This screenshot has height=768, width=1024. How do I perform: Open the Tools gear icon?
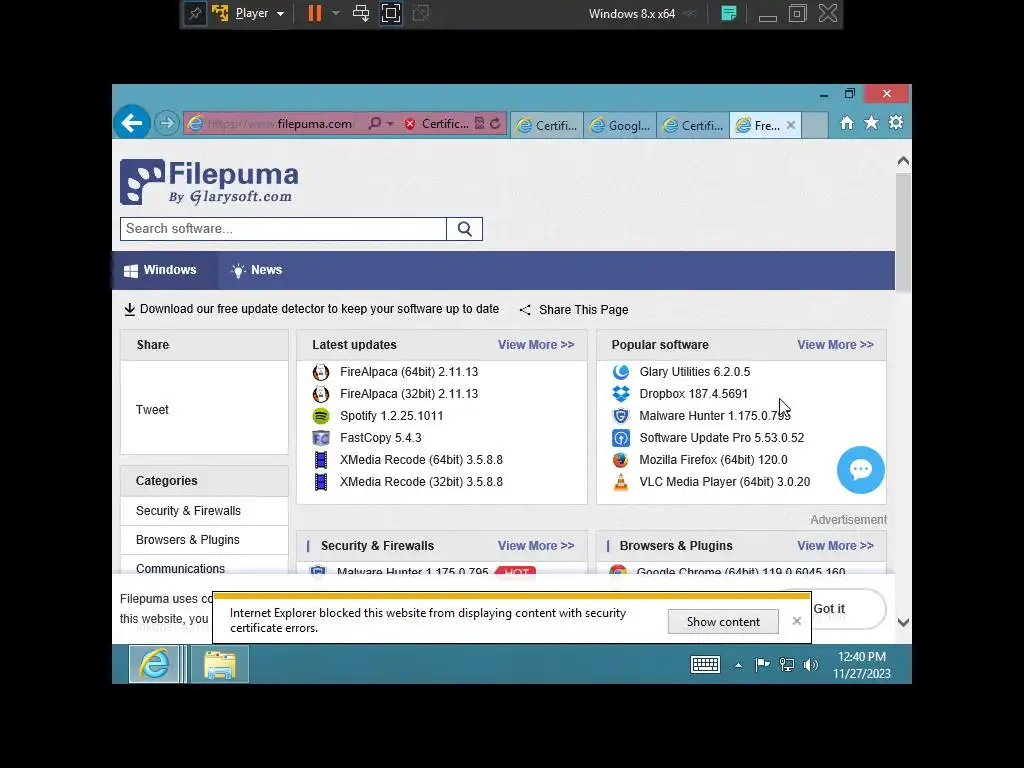(x=896, y=123)
